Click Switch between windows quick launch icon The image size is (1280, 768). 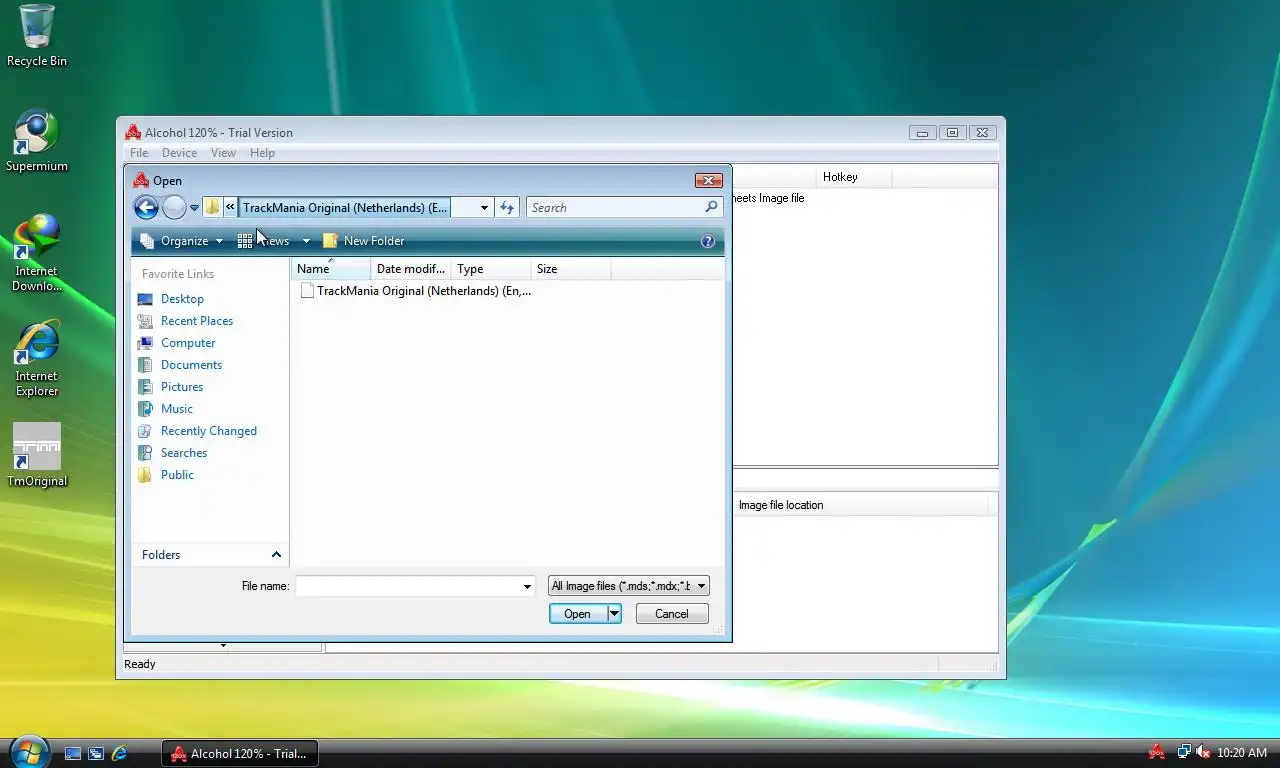(96, 753)
